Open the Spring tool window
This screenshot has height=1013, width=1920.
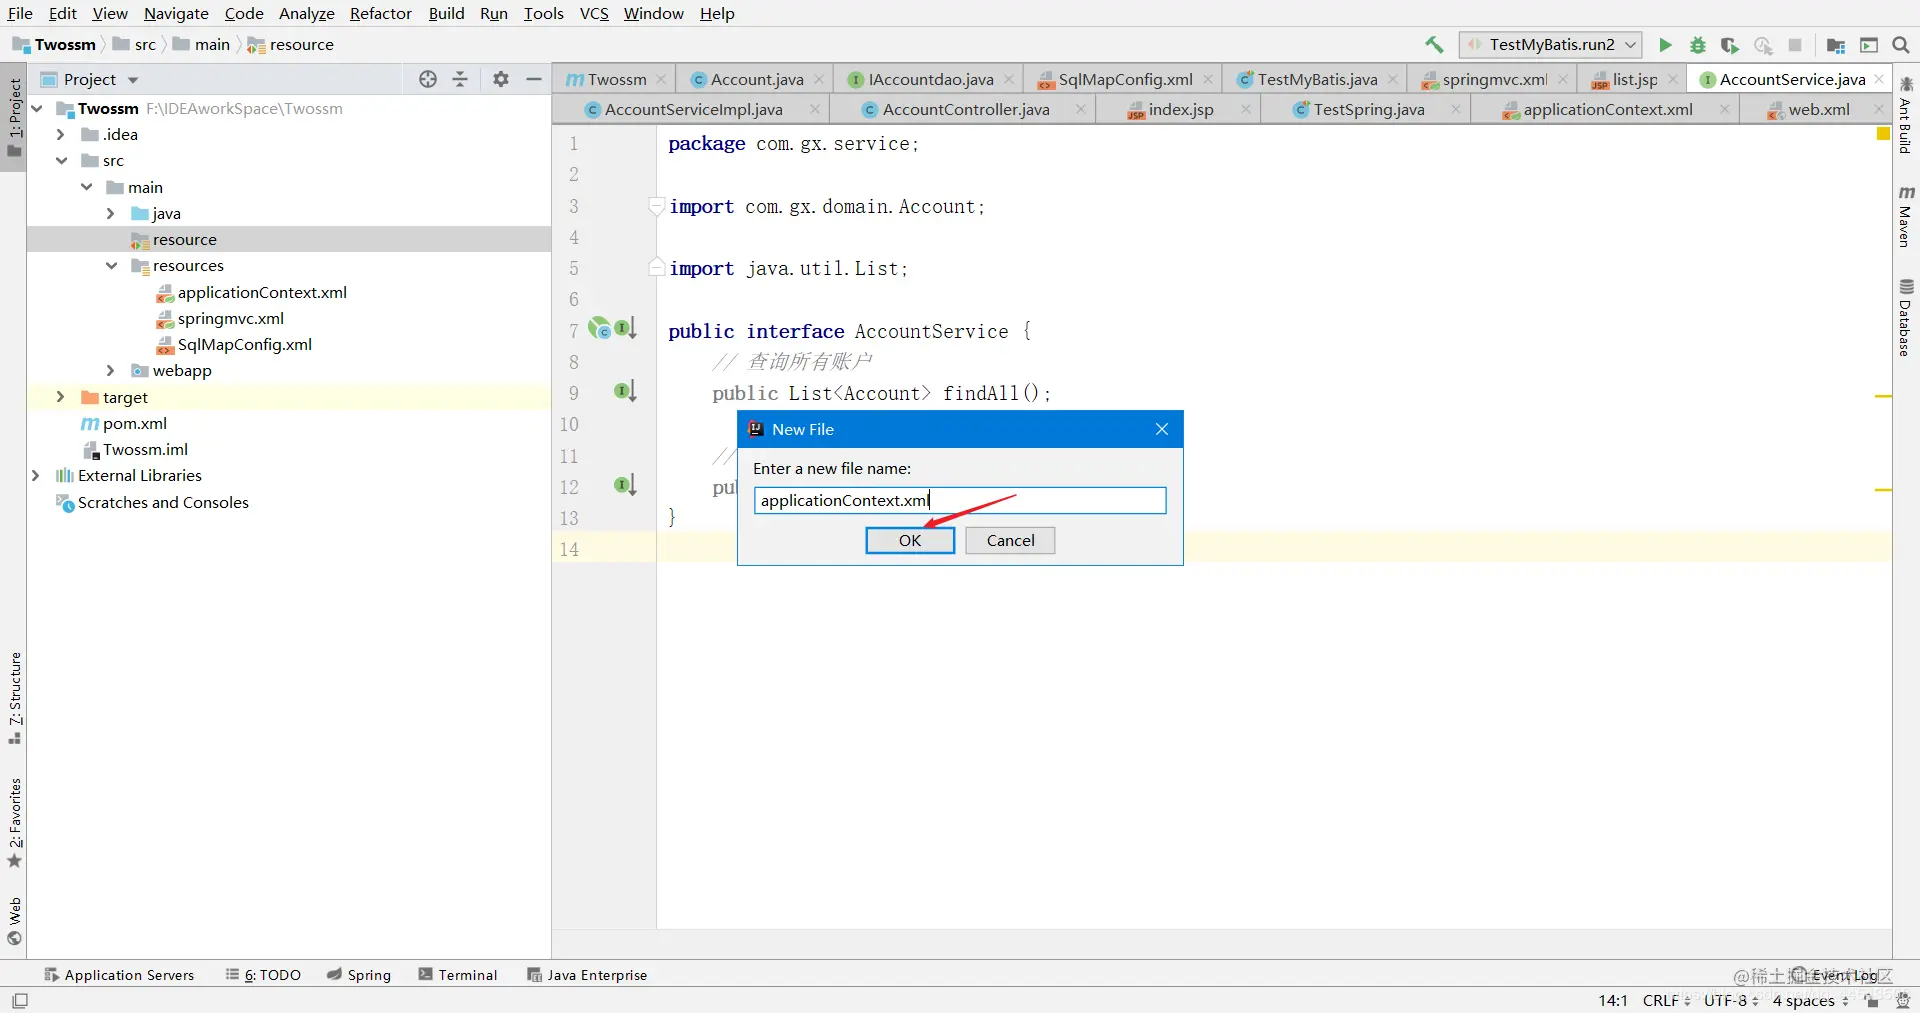coord(359,975)
